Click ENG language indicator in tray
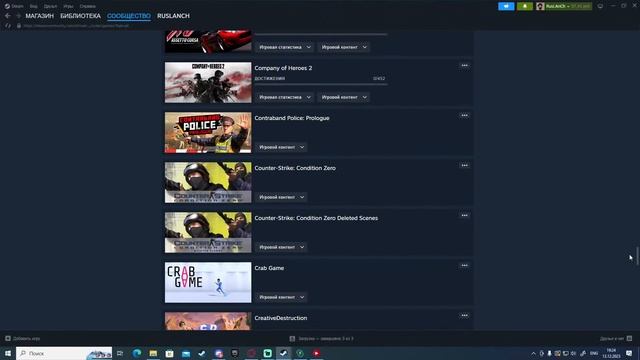 tap(594, 353)
